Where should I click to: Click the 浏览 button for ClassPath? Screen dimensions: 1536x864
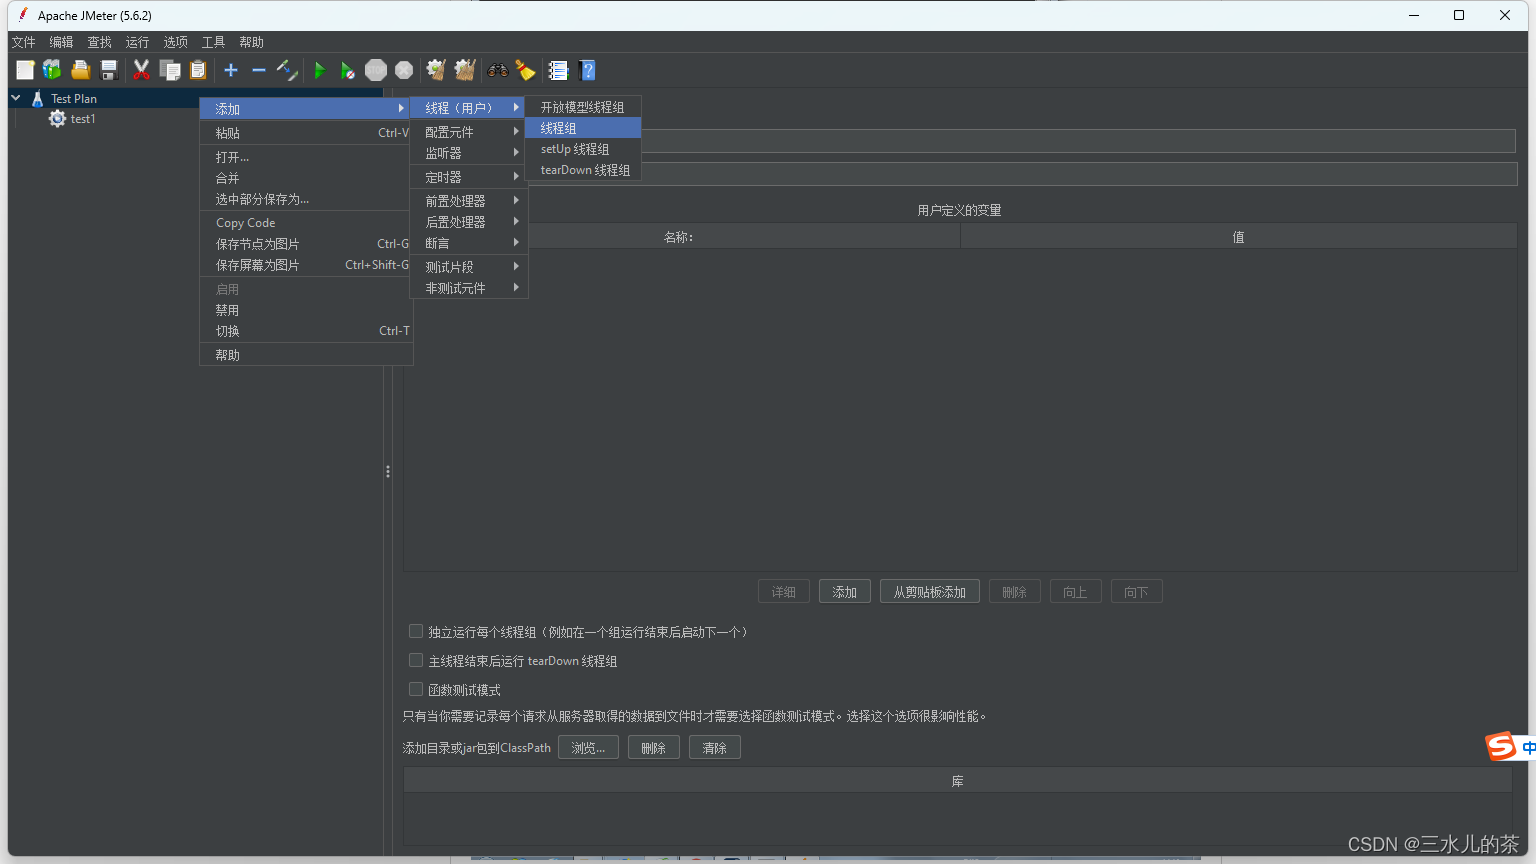click(x=588, y=747)
